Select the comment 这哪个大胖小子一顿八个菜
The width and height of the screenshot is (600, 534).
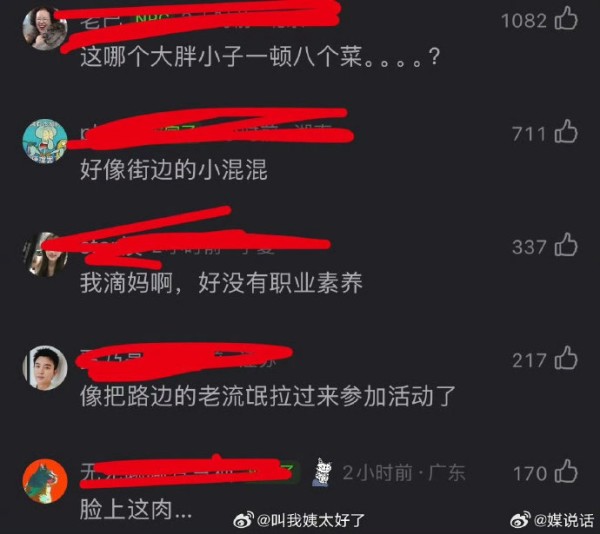260,57
